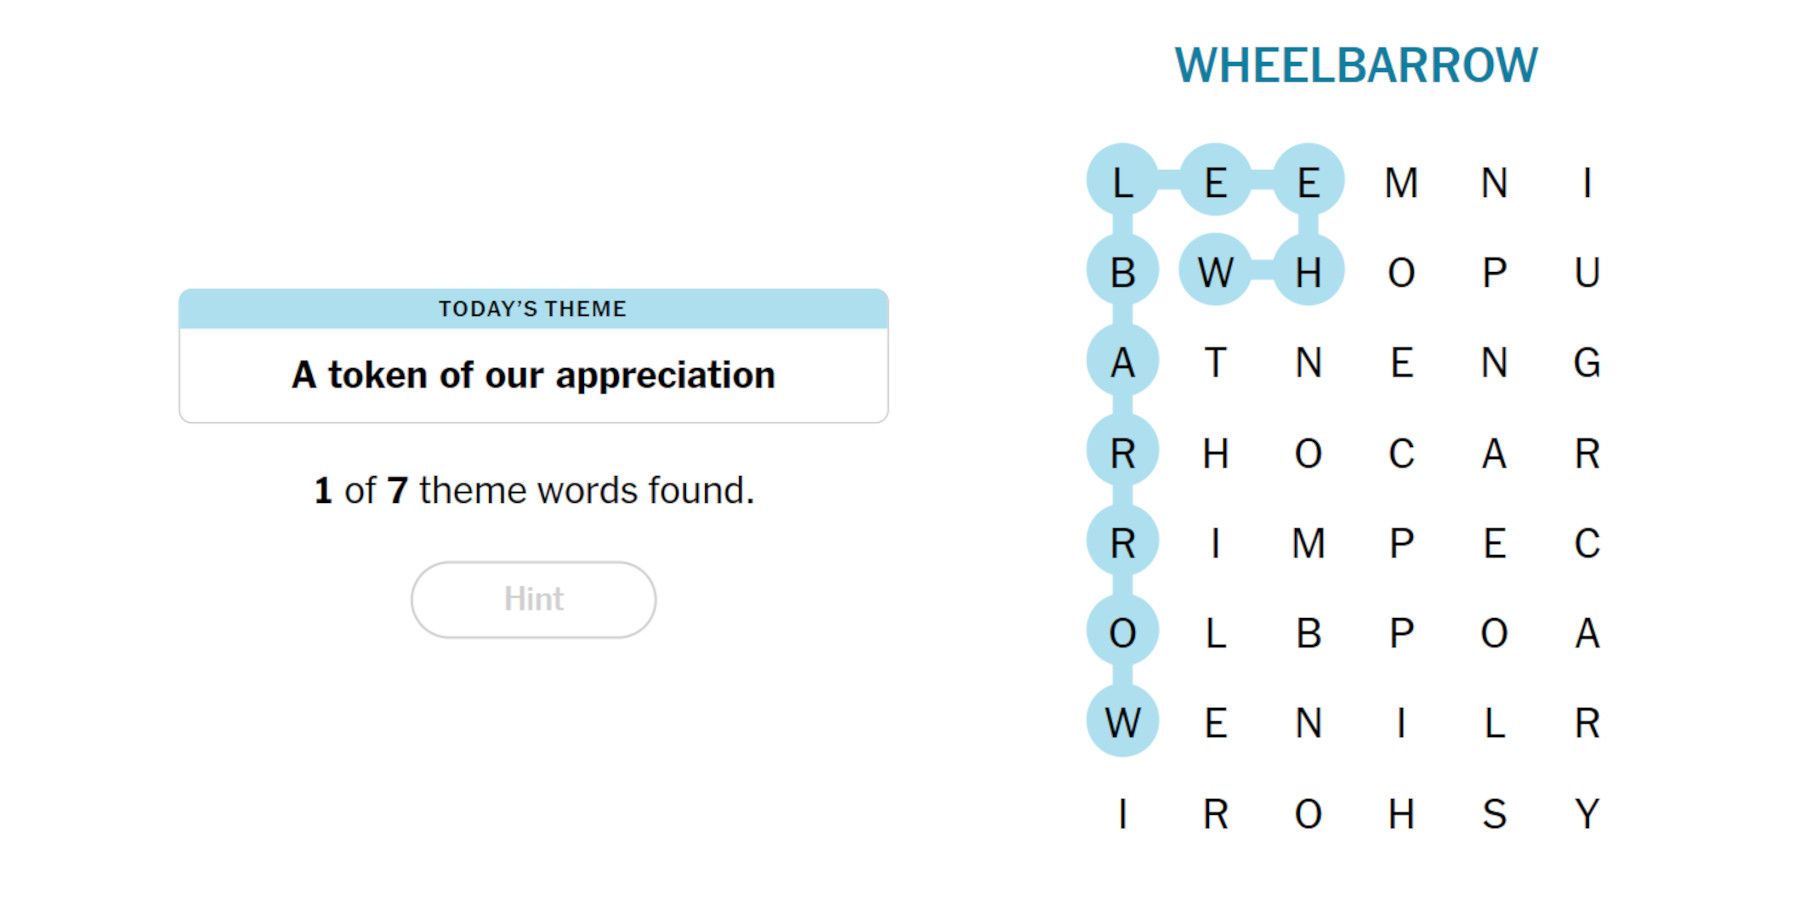Click the Hint button
Viewport: 1800px width, 900px height.
[533, 599]
